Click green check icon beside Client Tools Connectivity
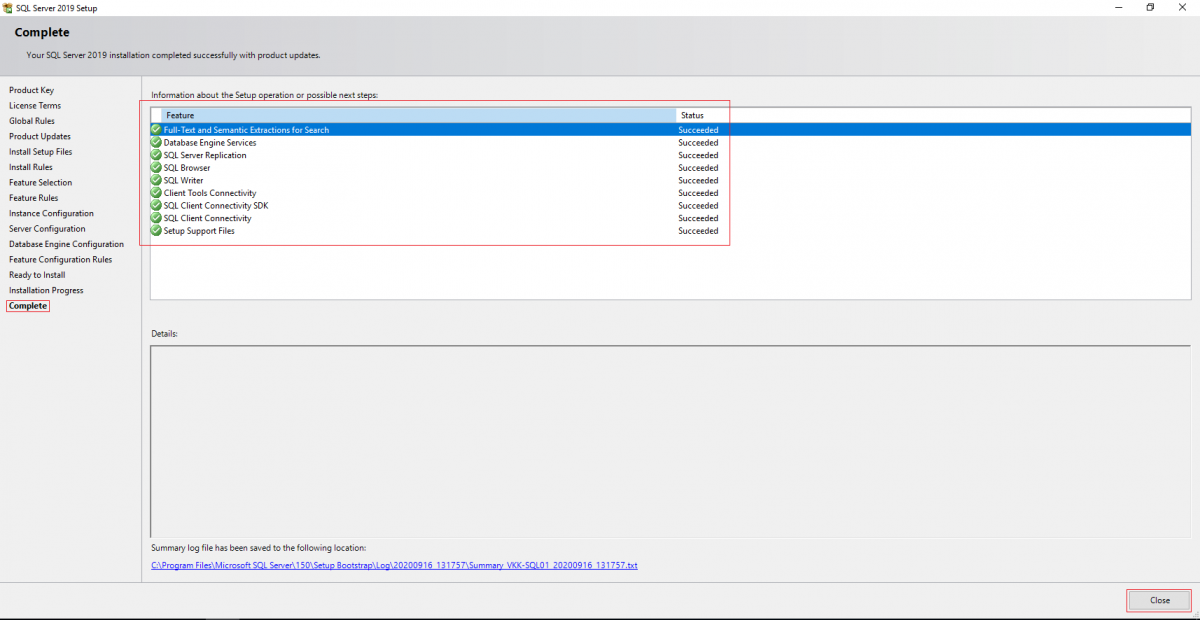The image size is (1200, 620). click(156, 193)
